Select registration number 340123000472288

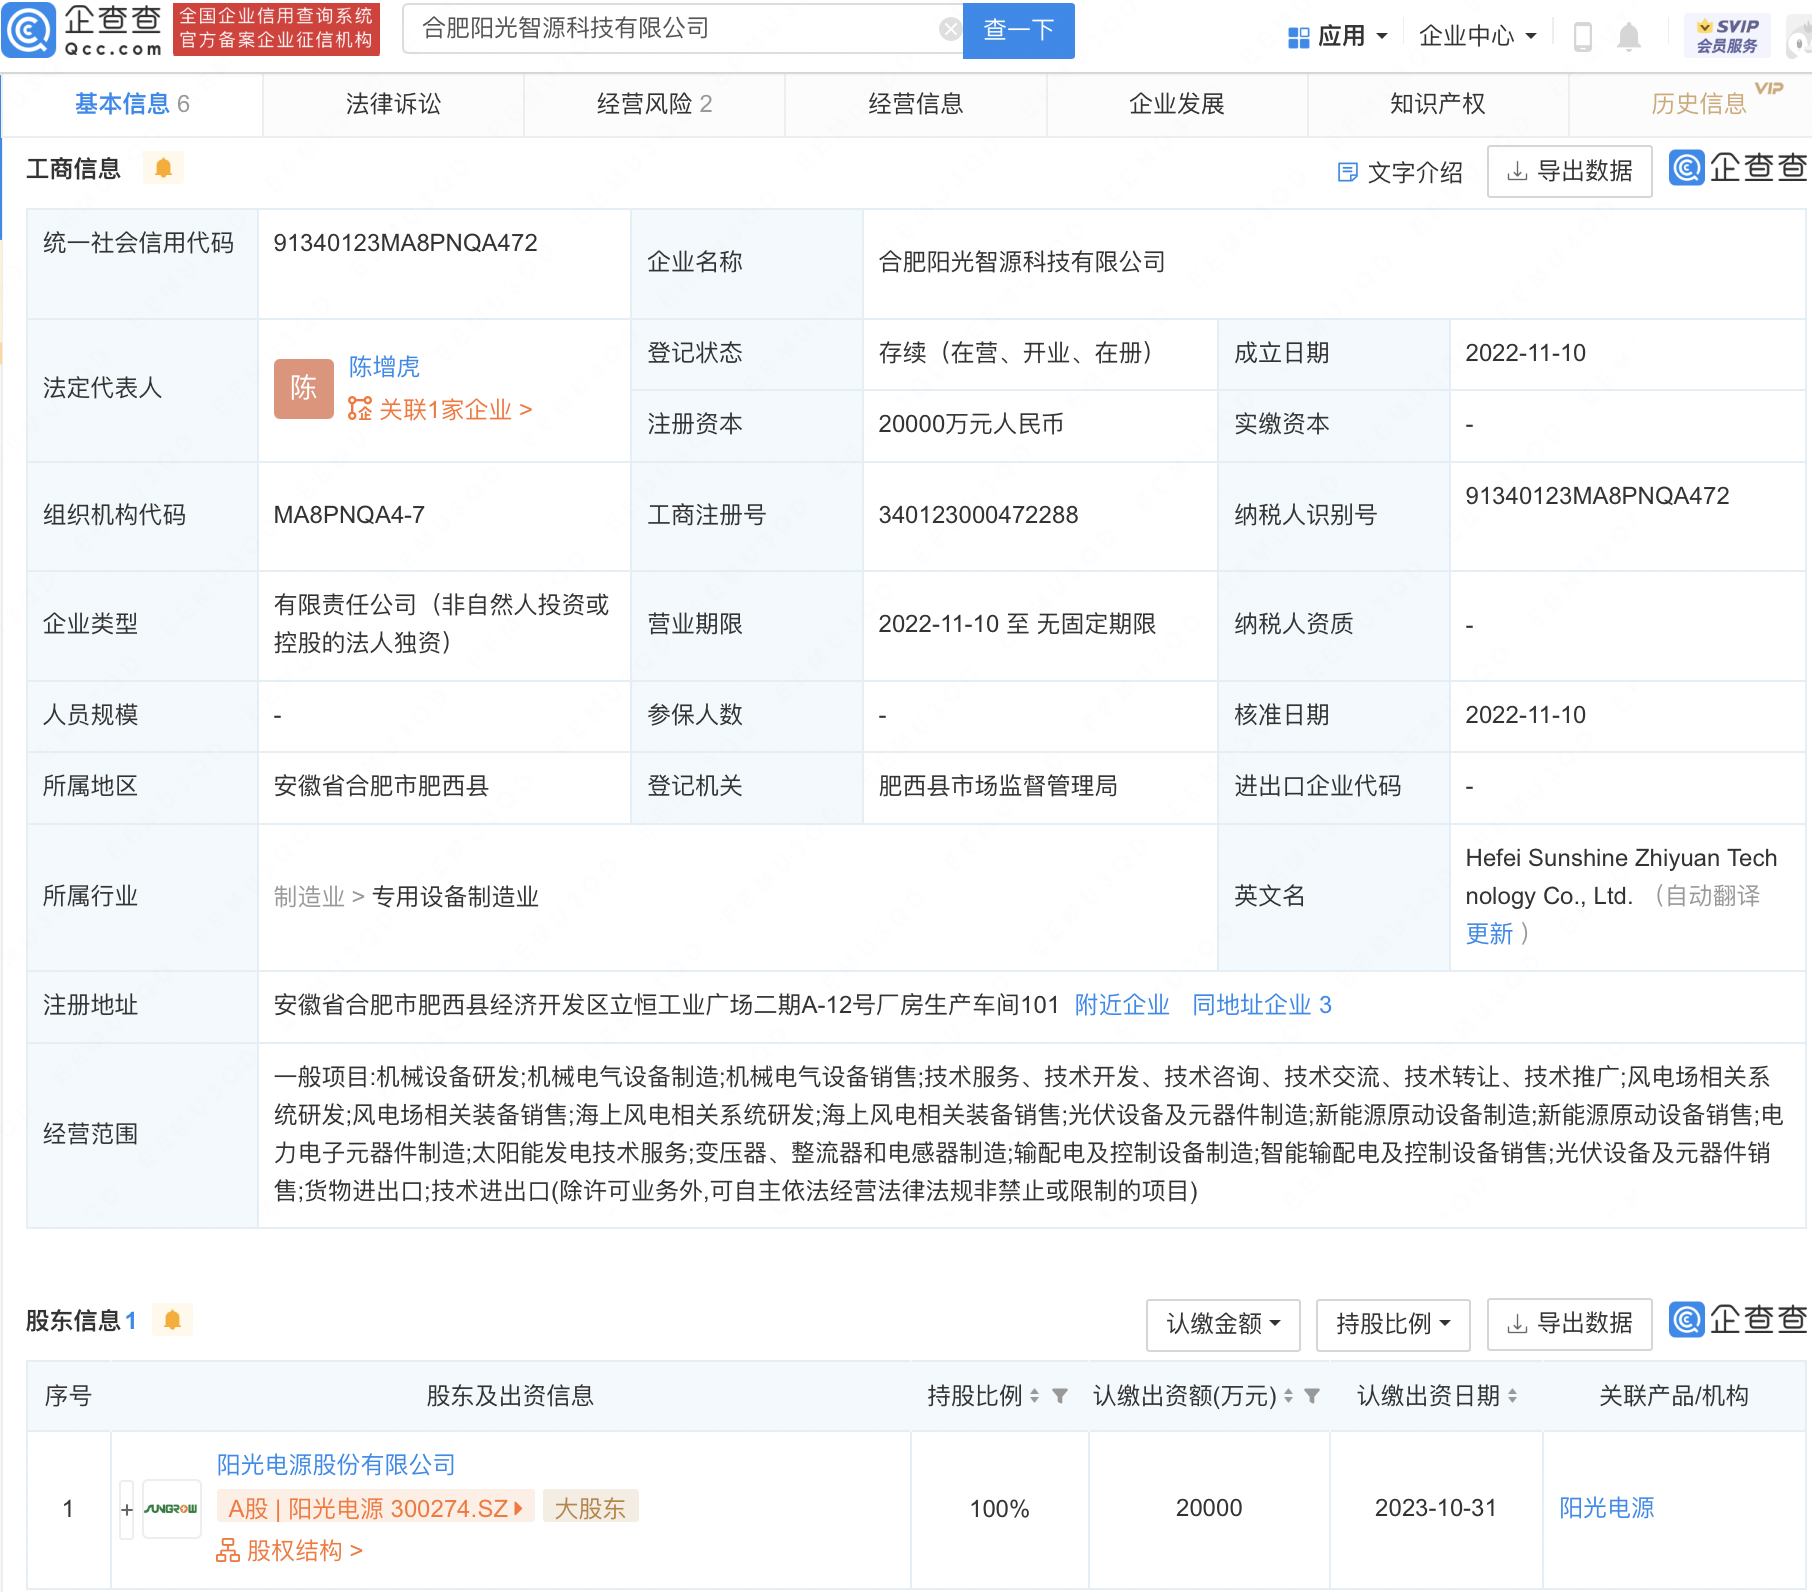pos(978,515)
